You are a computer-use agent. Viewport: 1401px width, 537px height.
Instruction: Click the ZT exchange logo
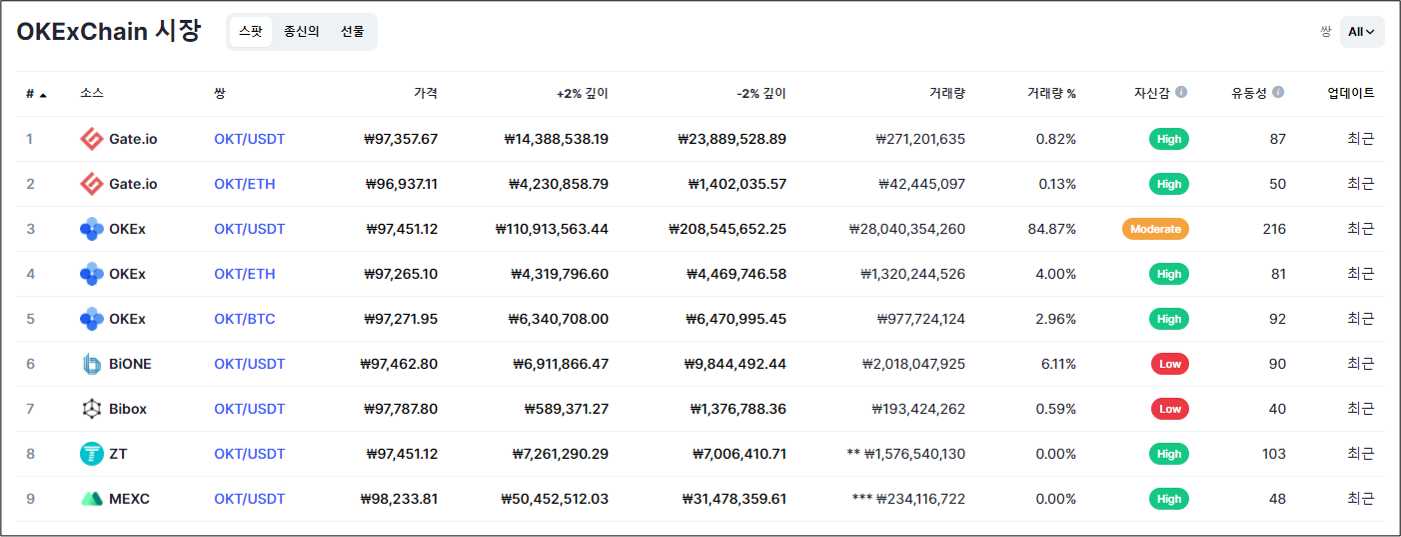[92, 454]
